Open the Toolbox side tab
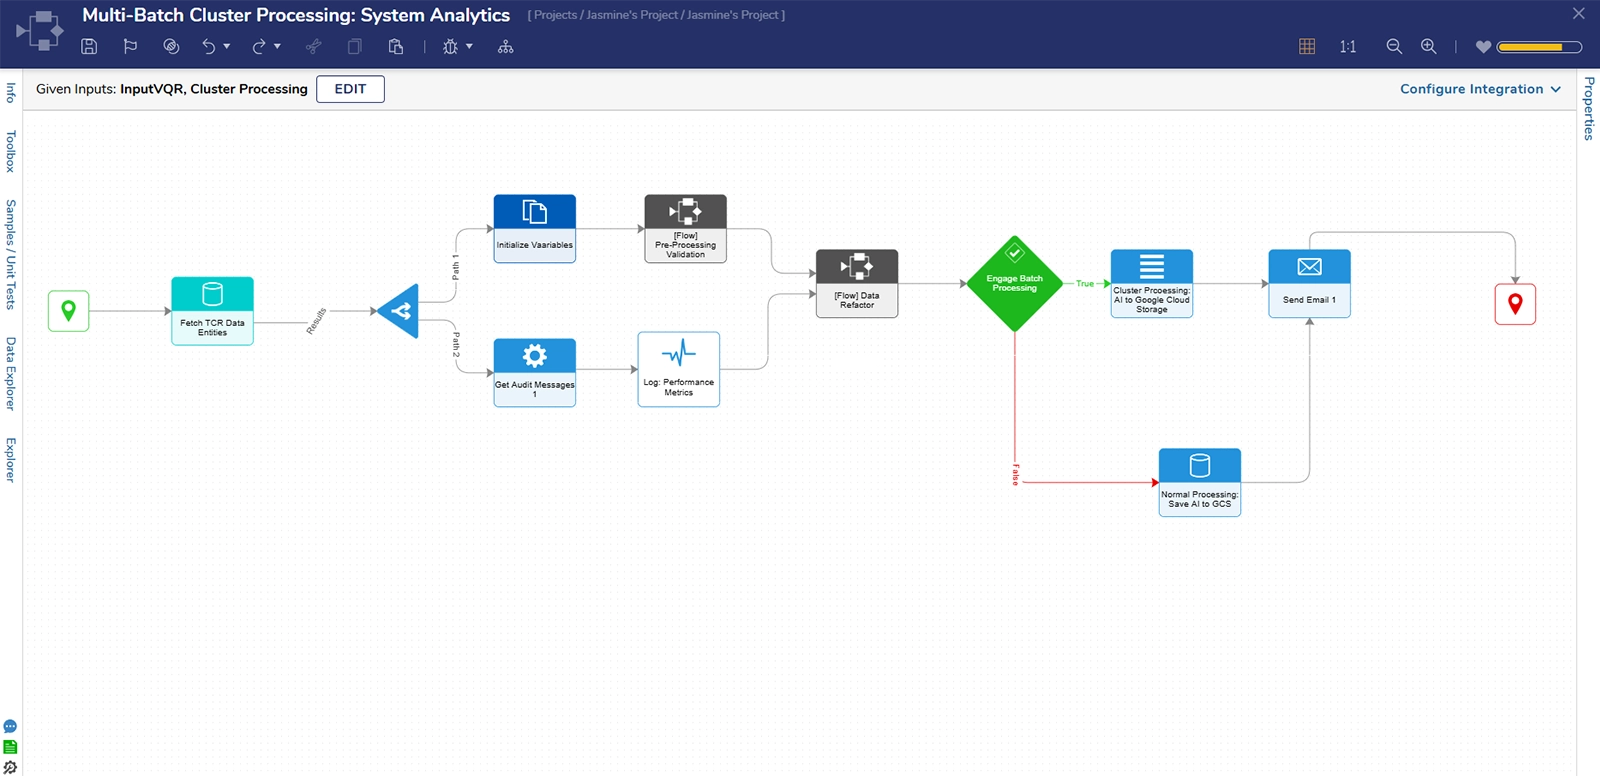1600x776 pixels. pyautogui.click(x=10, y=151)
